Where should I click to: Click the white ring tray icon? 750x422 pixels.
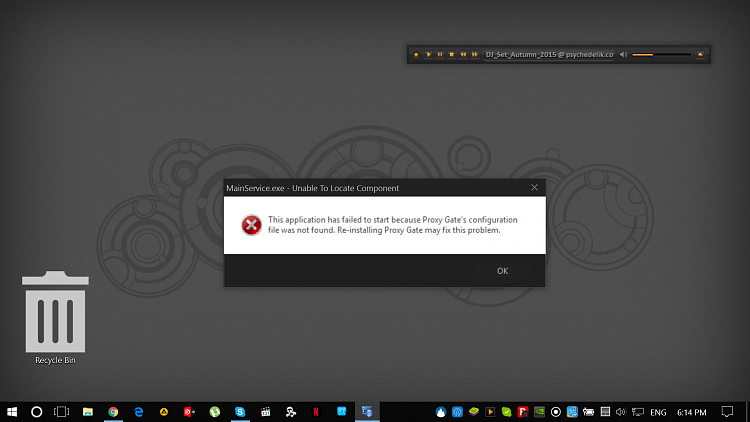click(x=556, y=412)
